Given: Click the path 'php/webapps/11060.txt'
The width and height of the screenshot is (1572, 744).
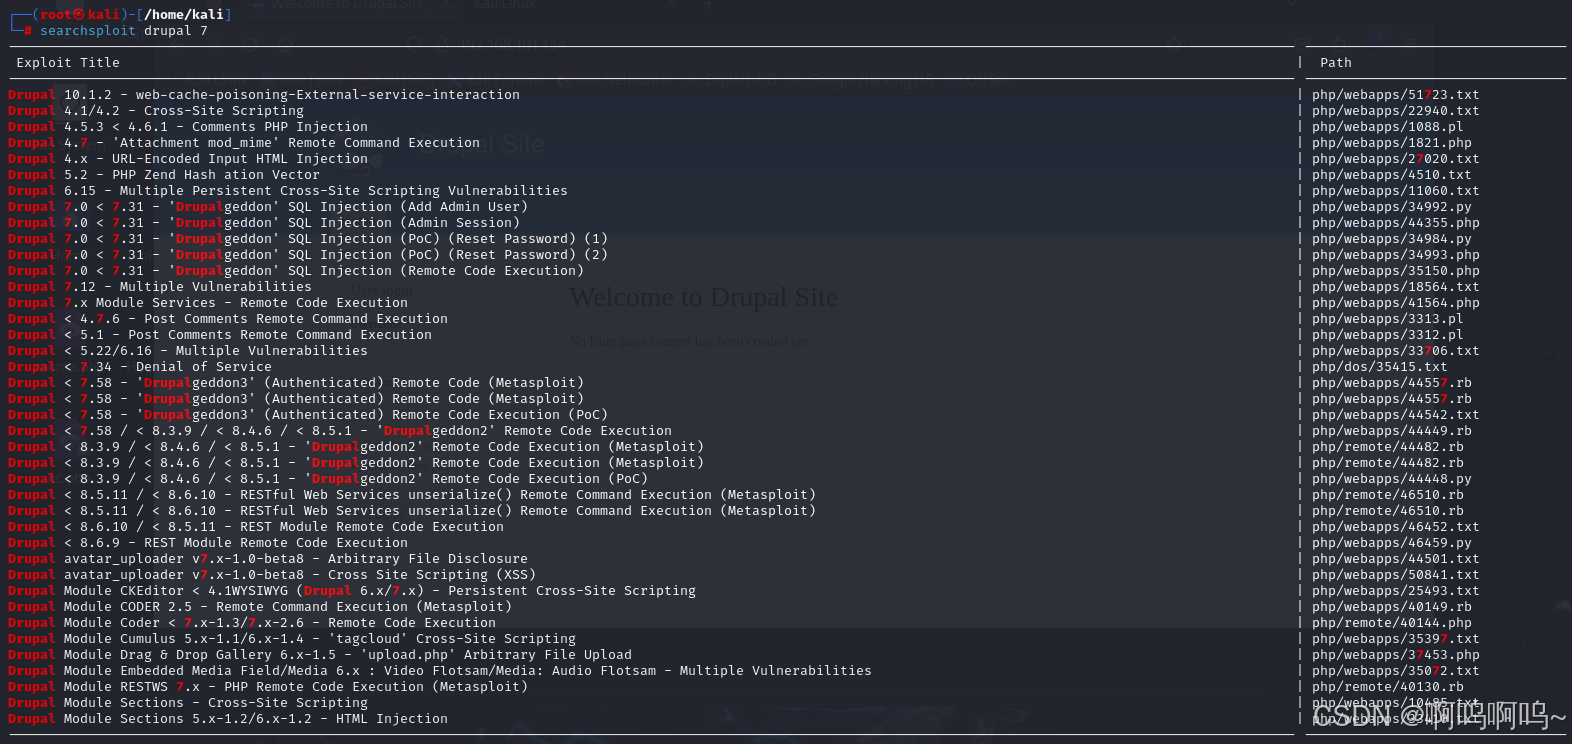Looking at the screenshot, I should [x=1396, y=191].
